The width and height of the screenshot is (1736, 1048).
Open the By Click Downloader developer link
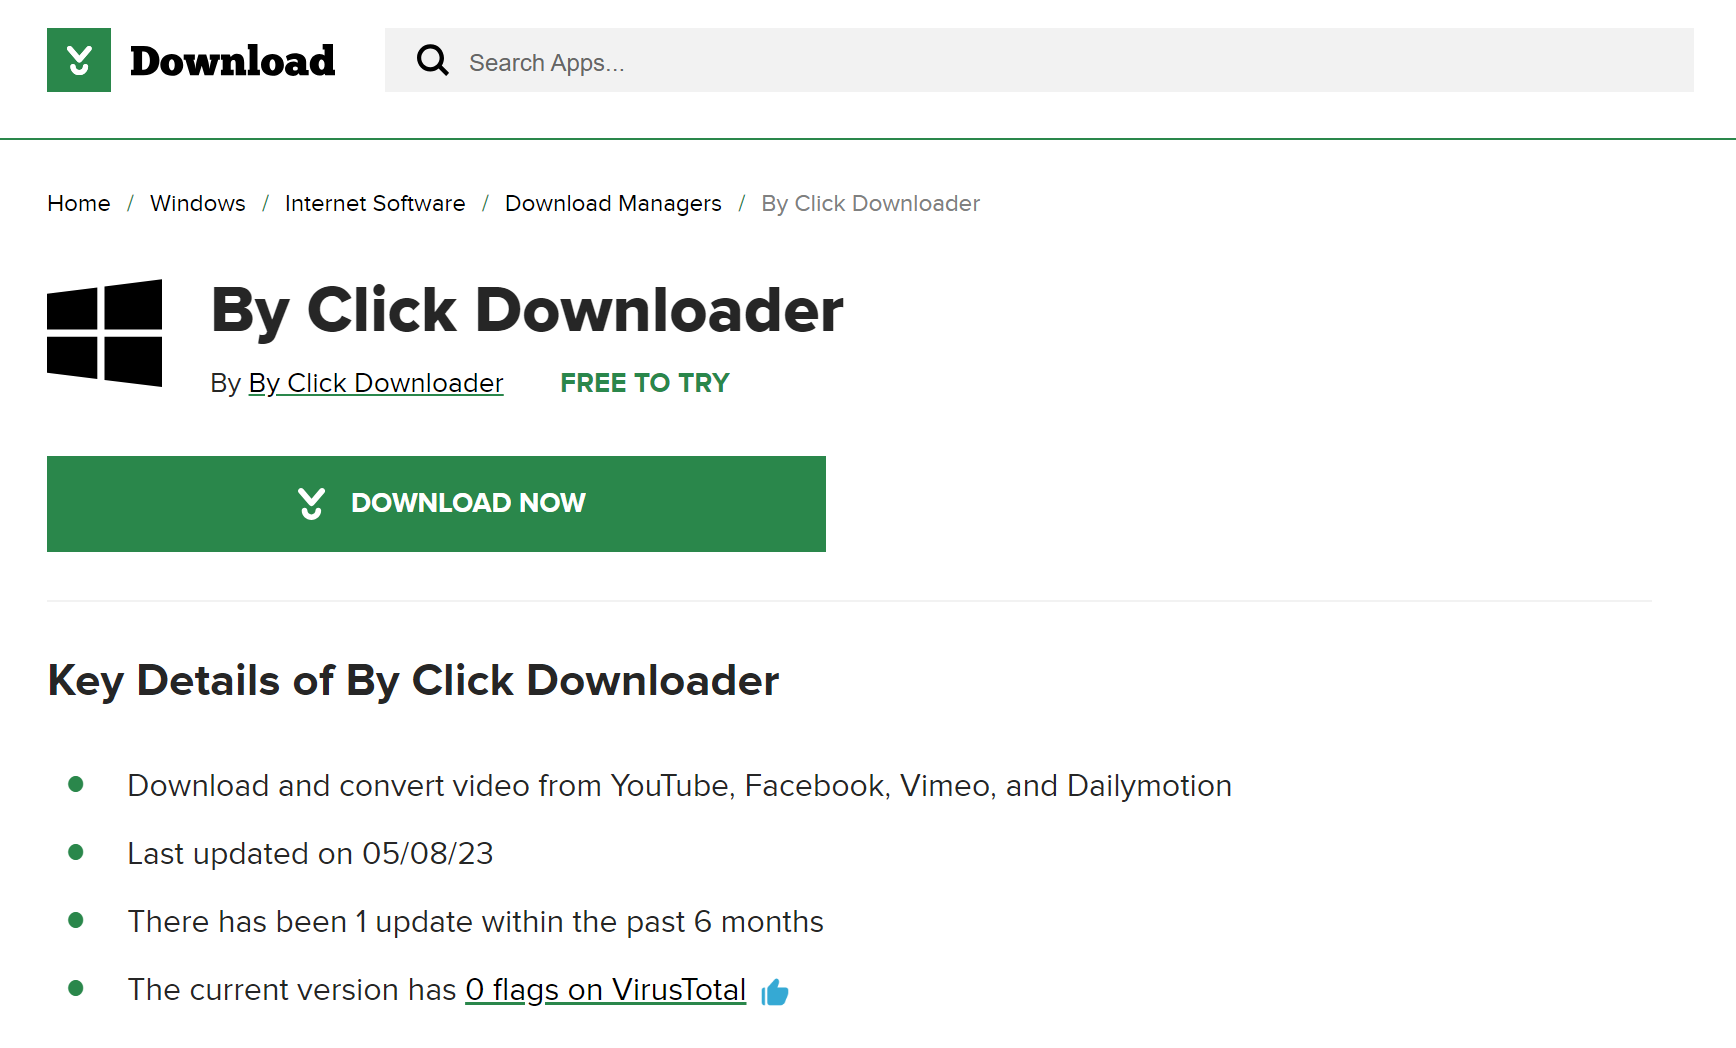(x=375, y=383)
